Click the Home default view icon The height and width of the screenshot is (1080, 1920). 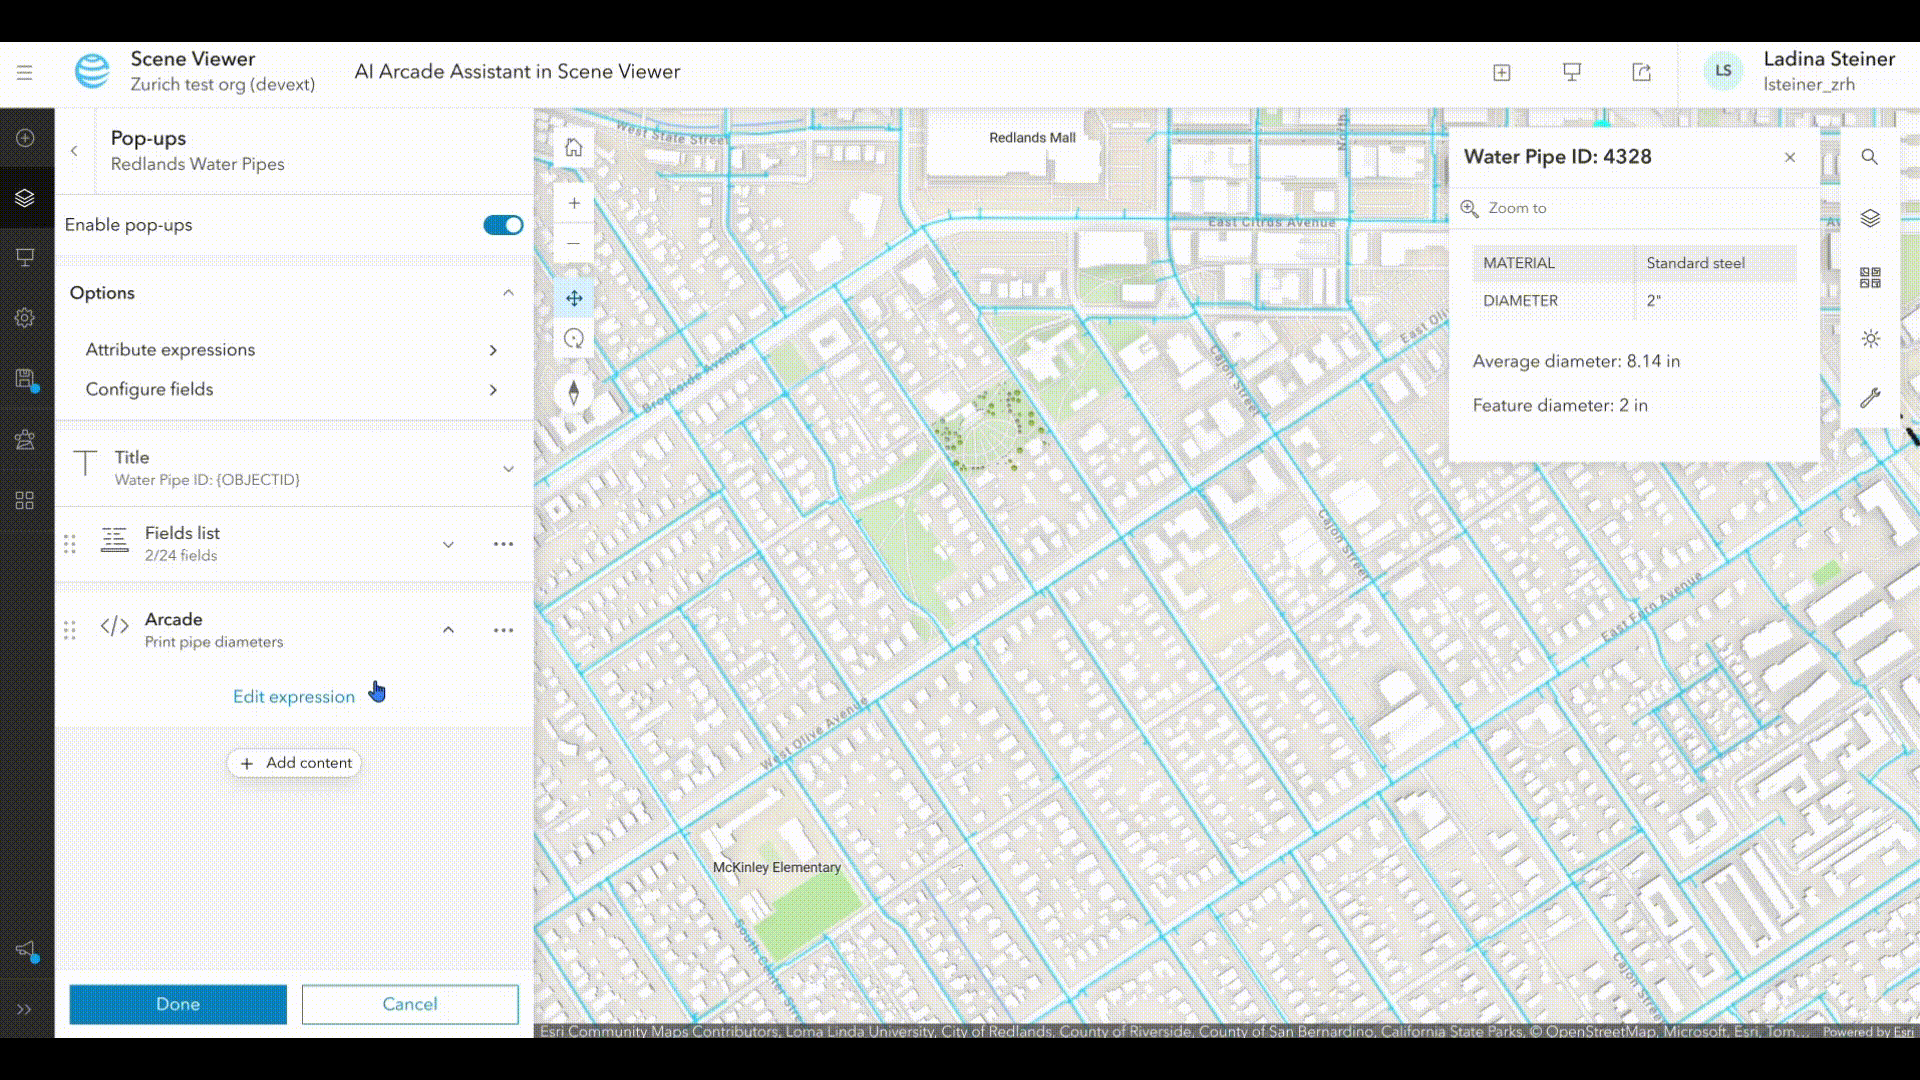coord(573,148)
